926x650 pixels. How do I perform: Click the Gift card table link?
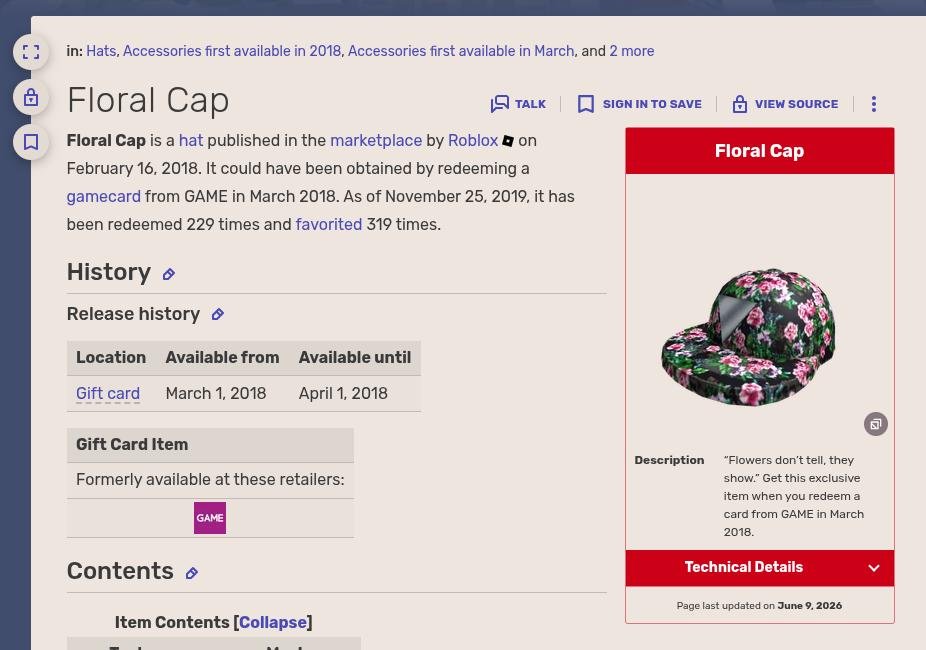[x=108, y=393]
